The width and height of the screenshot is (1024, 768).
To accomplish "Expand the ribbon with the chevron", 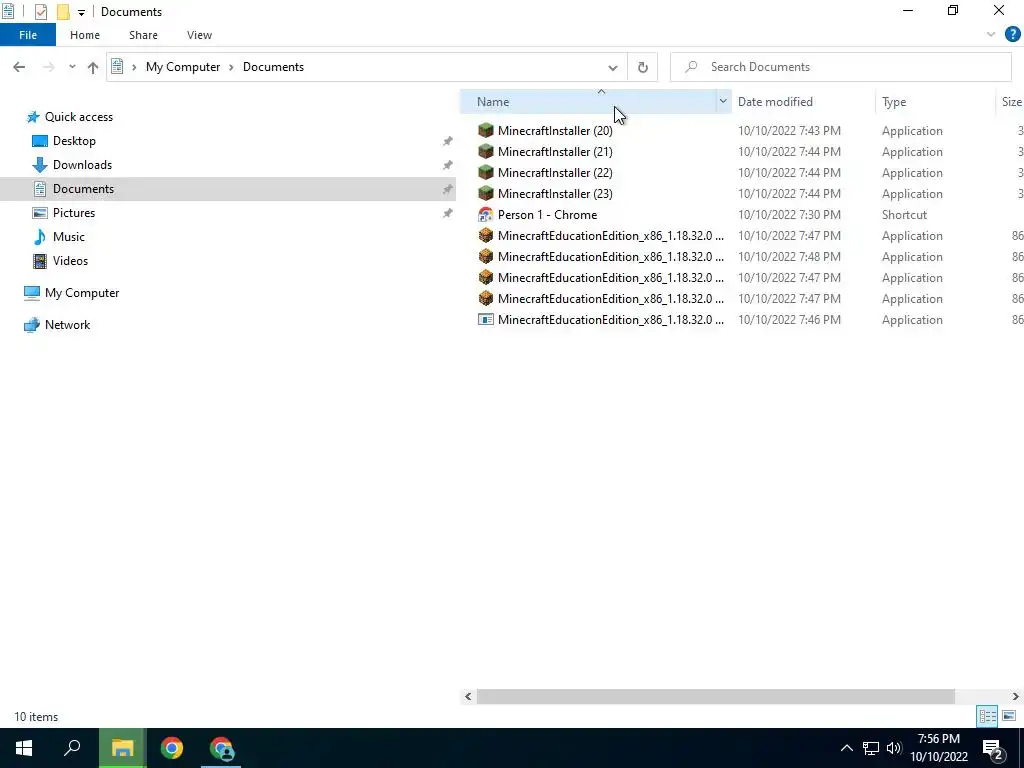I will [x=991, y=35].
